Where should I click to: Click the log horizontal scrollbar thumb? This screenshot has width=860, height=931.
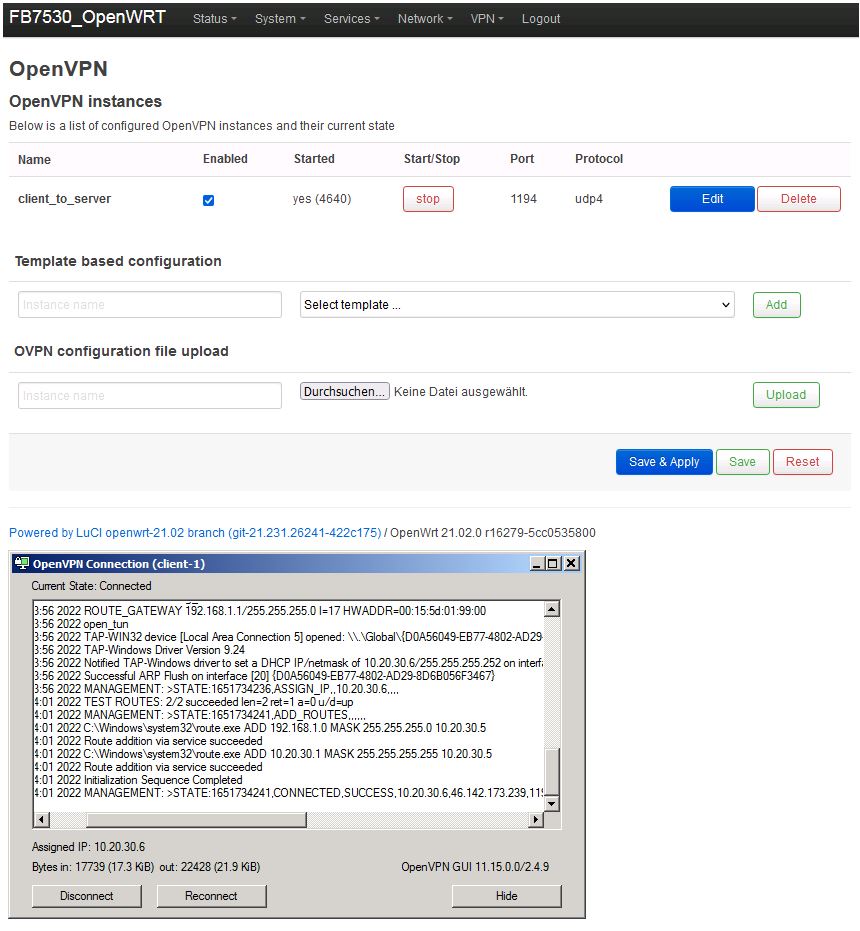coord(197,820)
